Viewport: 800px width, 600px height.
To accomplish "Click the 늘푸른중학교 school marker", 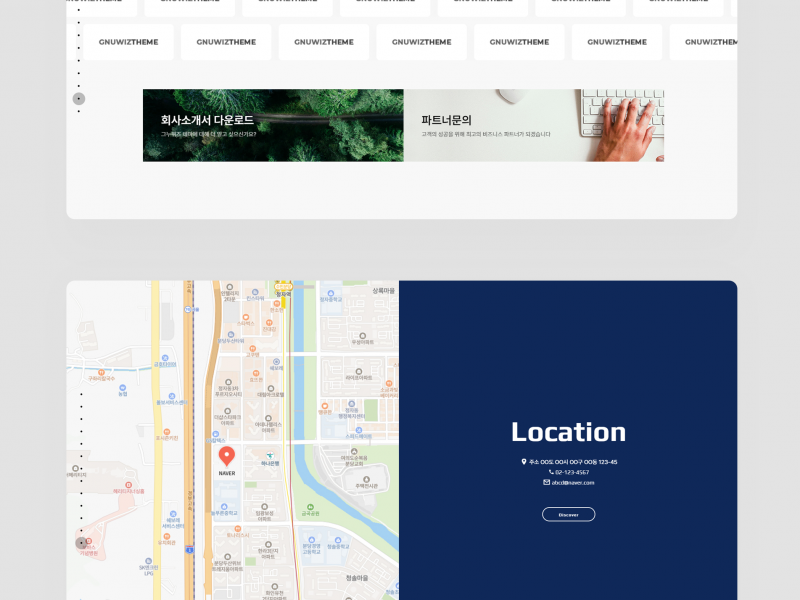I will click(224, 507).
